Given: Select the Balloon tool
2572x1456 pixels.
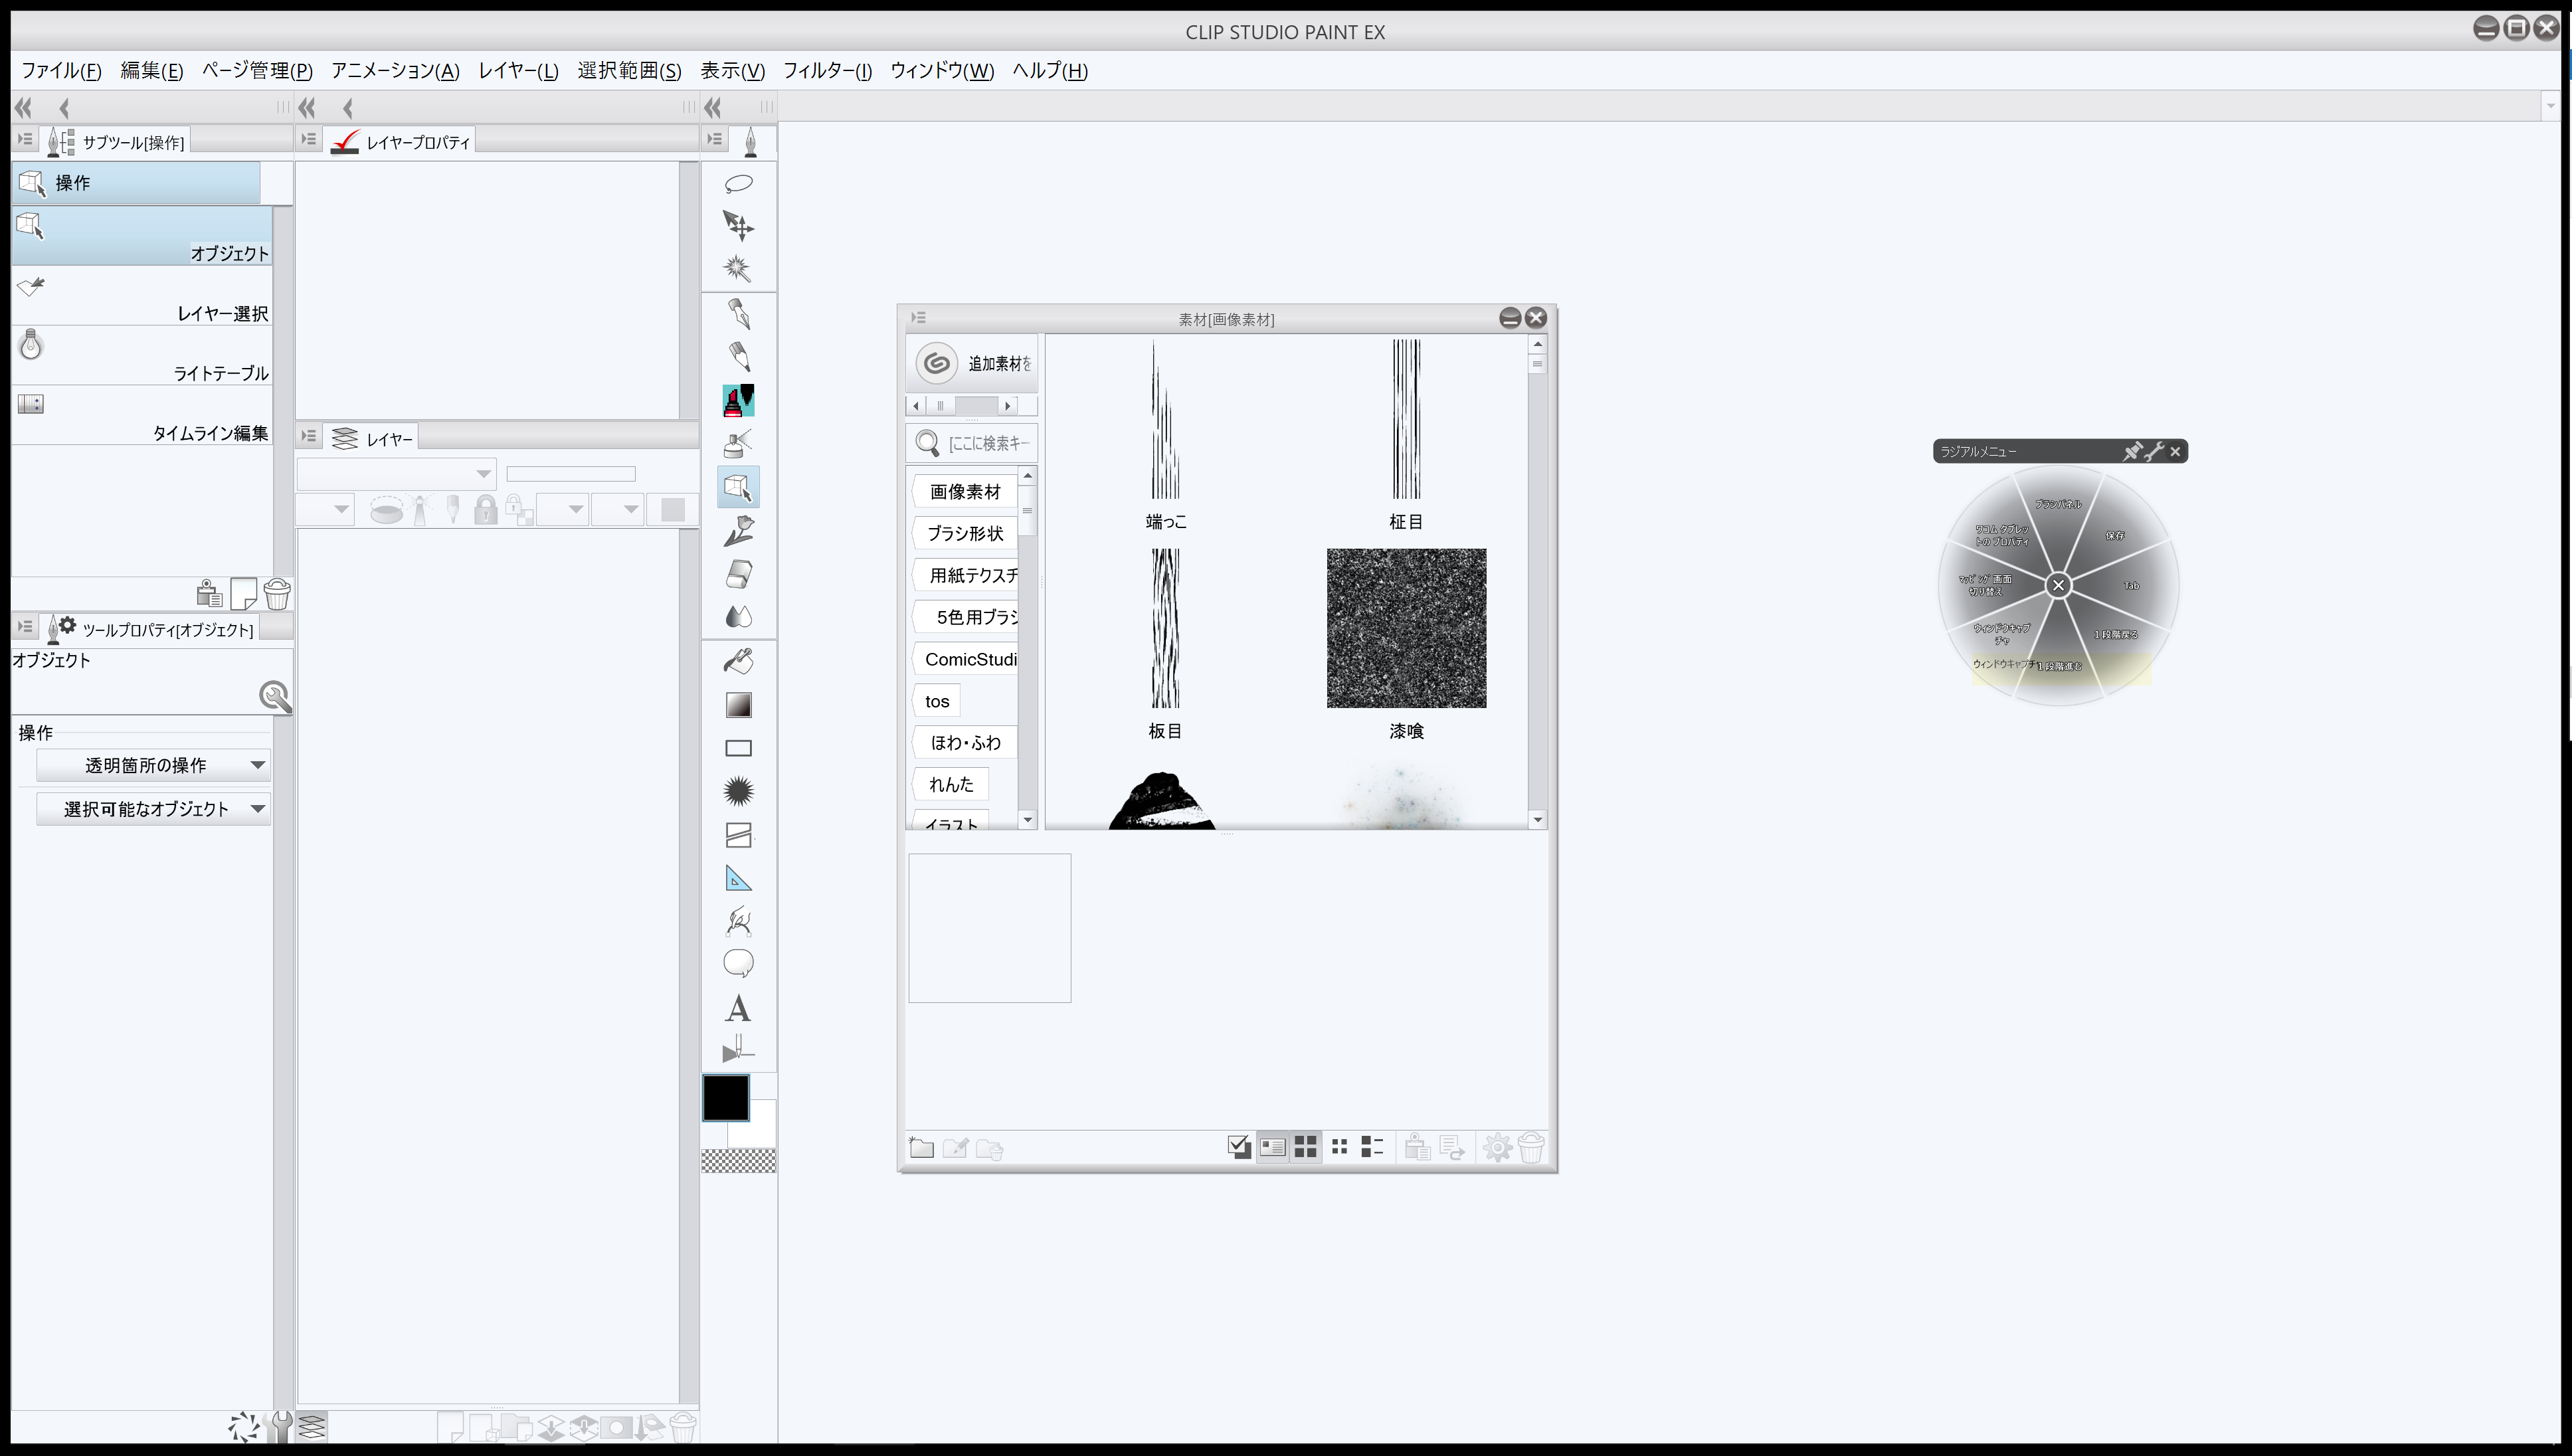Looking at the screenshot, I should 738,963.
